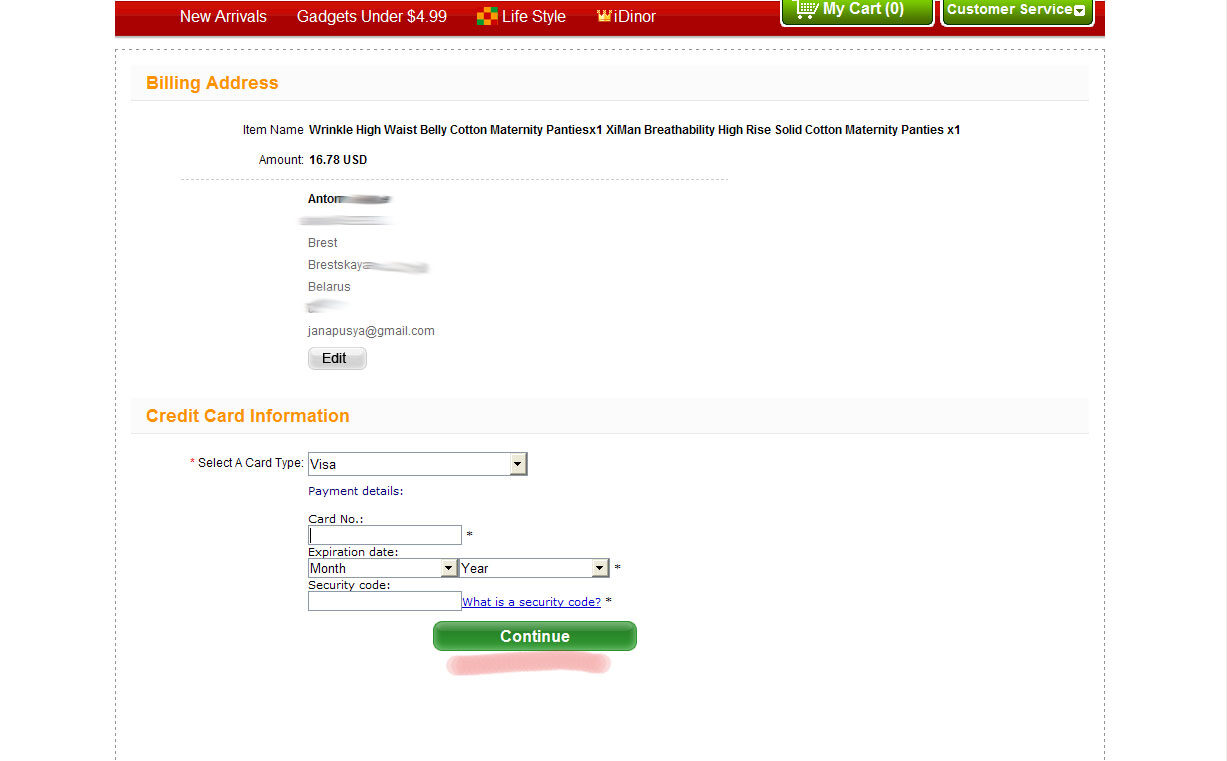Click the shopping cart icon
The image size is (1227, 761).
pos(806,9)
